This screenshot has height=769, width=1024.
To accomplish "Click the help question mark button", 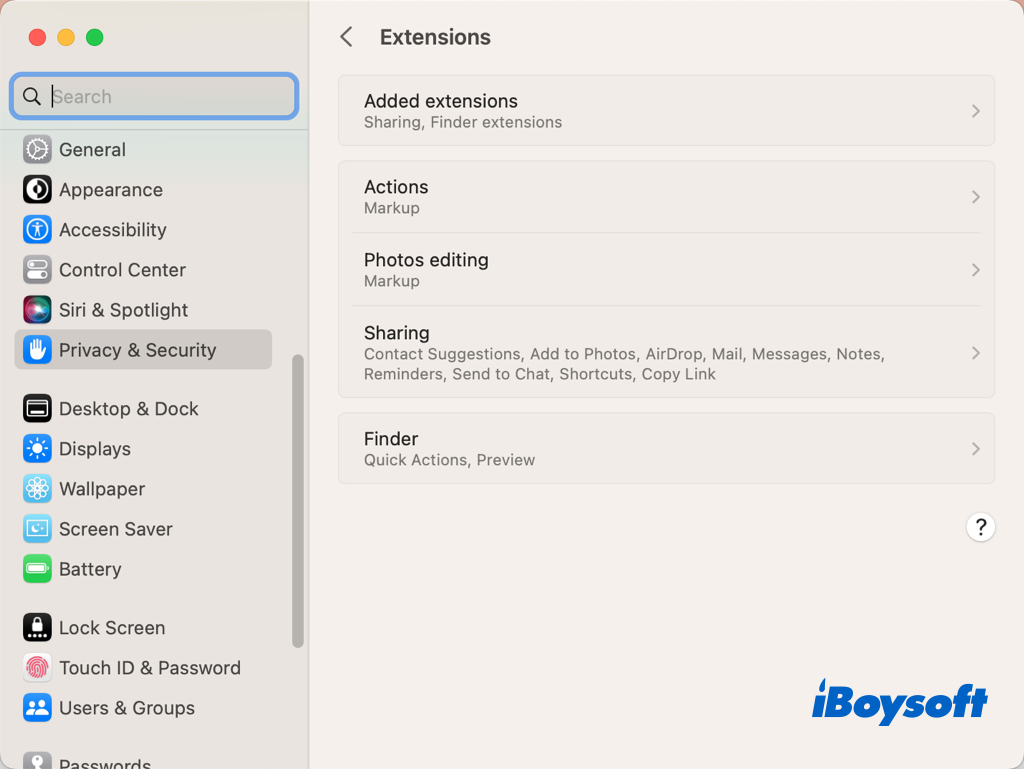I will [980, 527].
